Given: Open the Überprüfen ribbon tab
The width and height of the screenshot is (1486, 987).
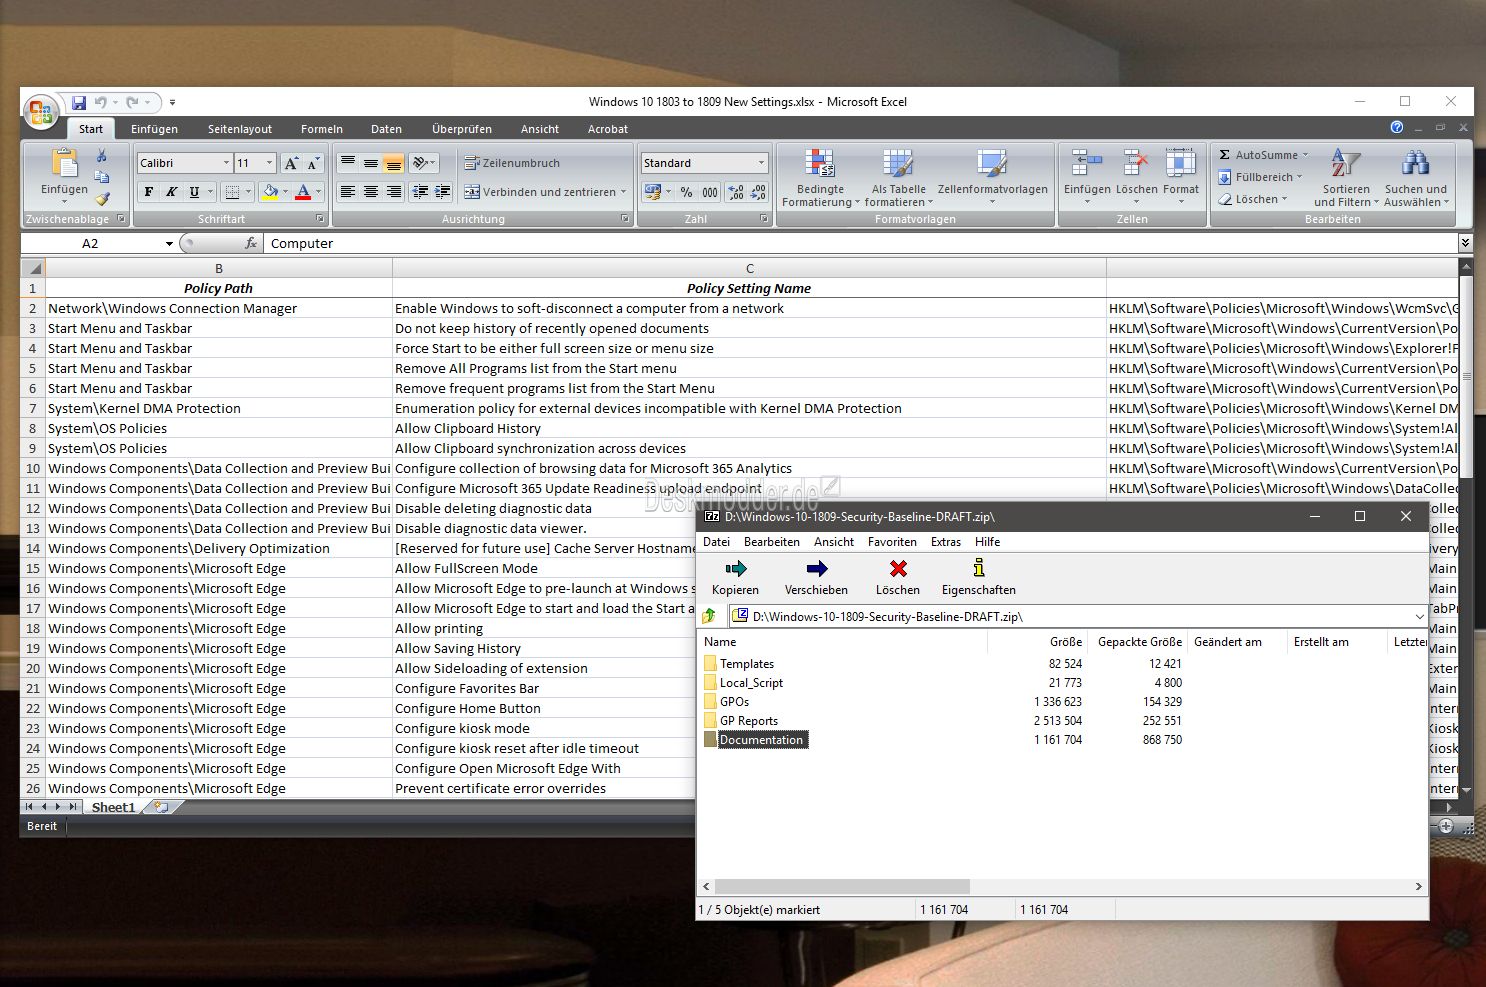Looking at the screenshot, I should click(462, 129).
